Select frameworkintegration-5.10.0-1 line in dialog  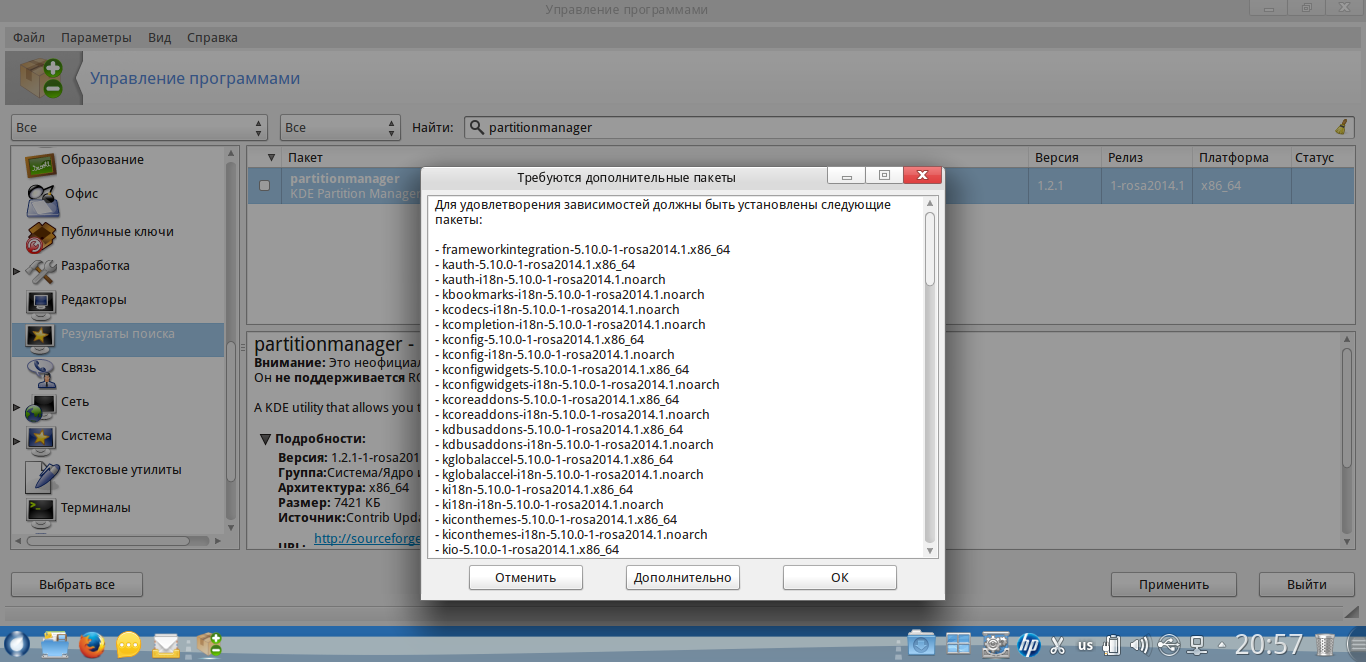(585, 249)
